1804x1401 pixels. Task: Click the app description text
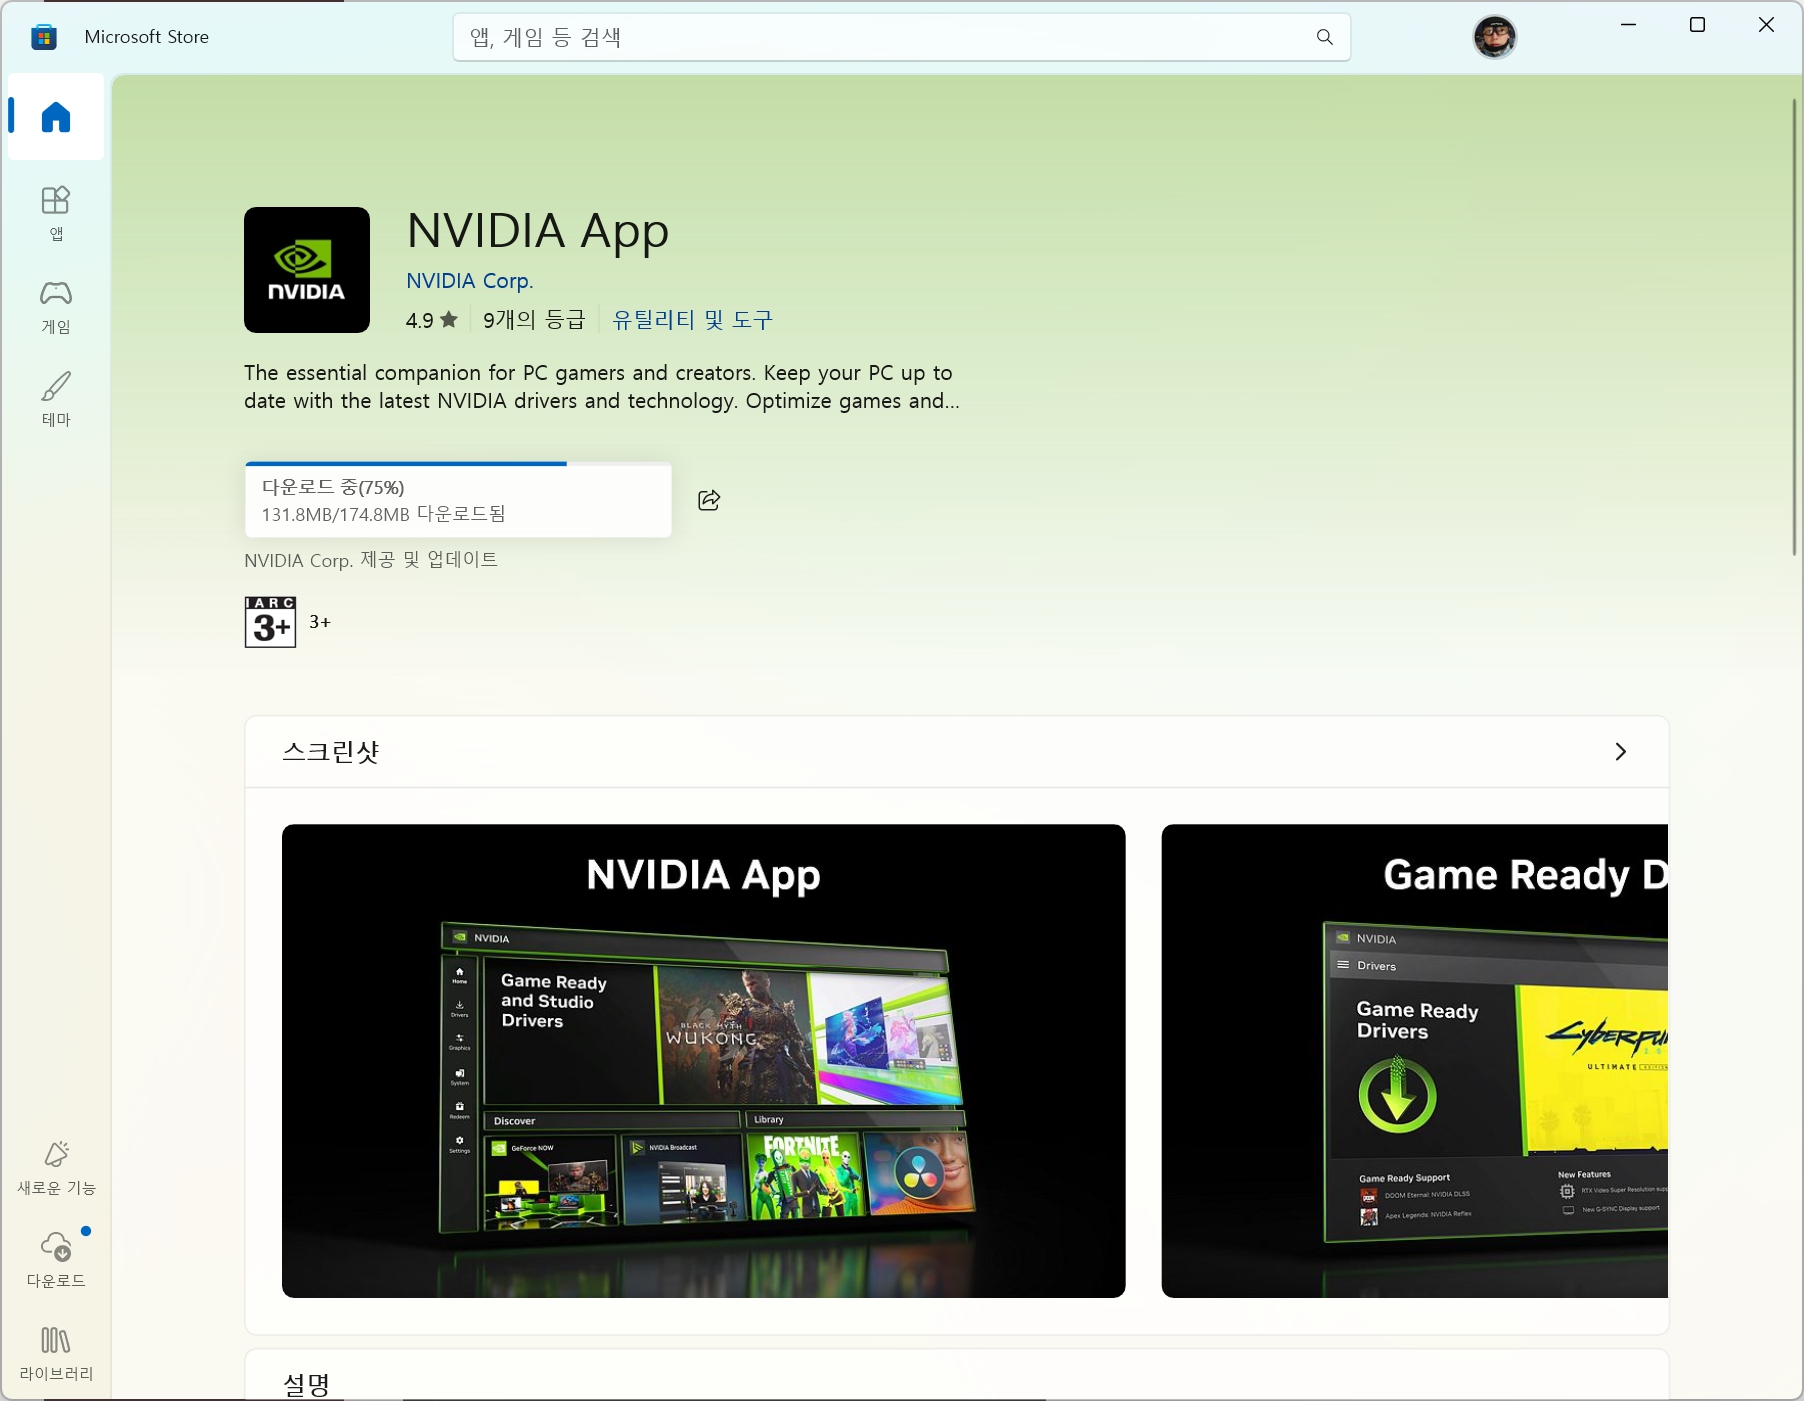coord(601,387)
